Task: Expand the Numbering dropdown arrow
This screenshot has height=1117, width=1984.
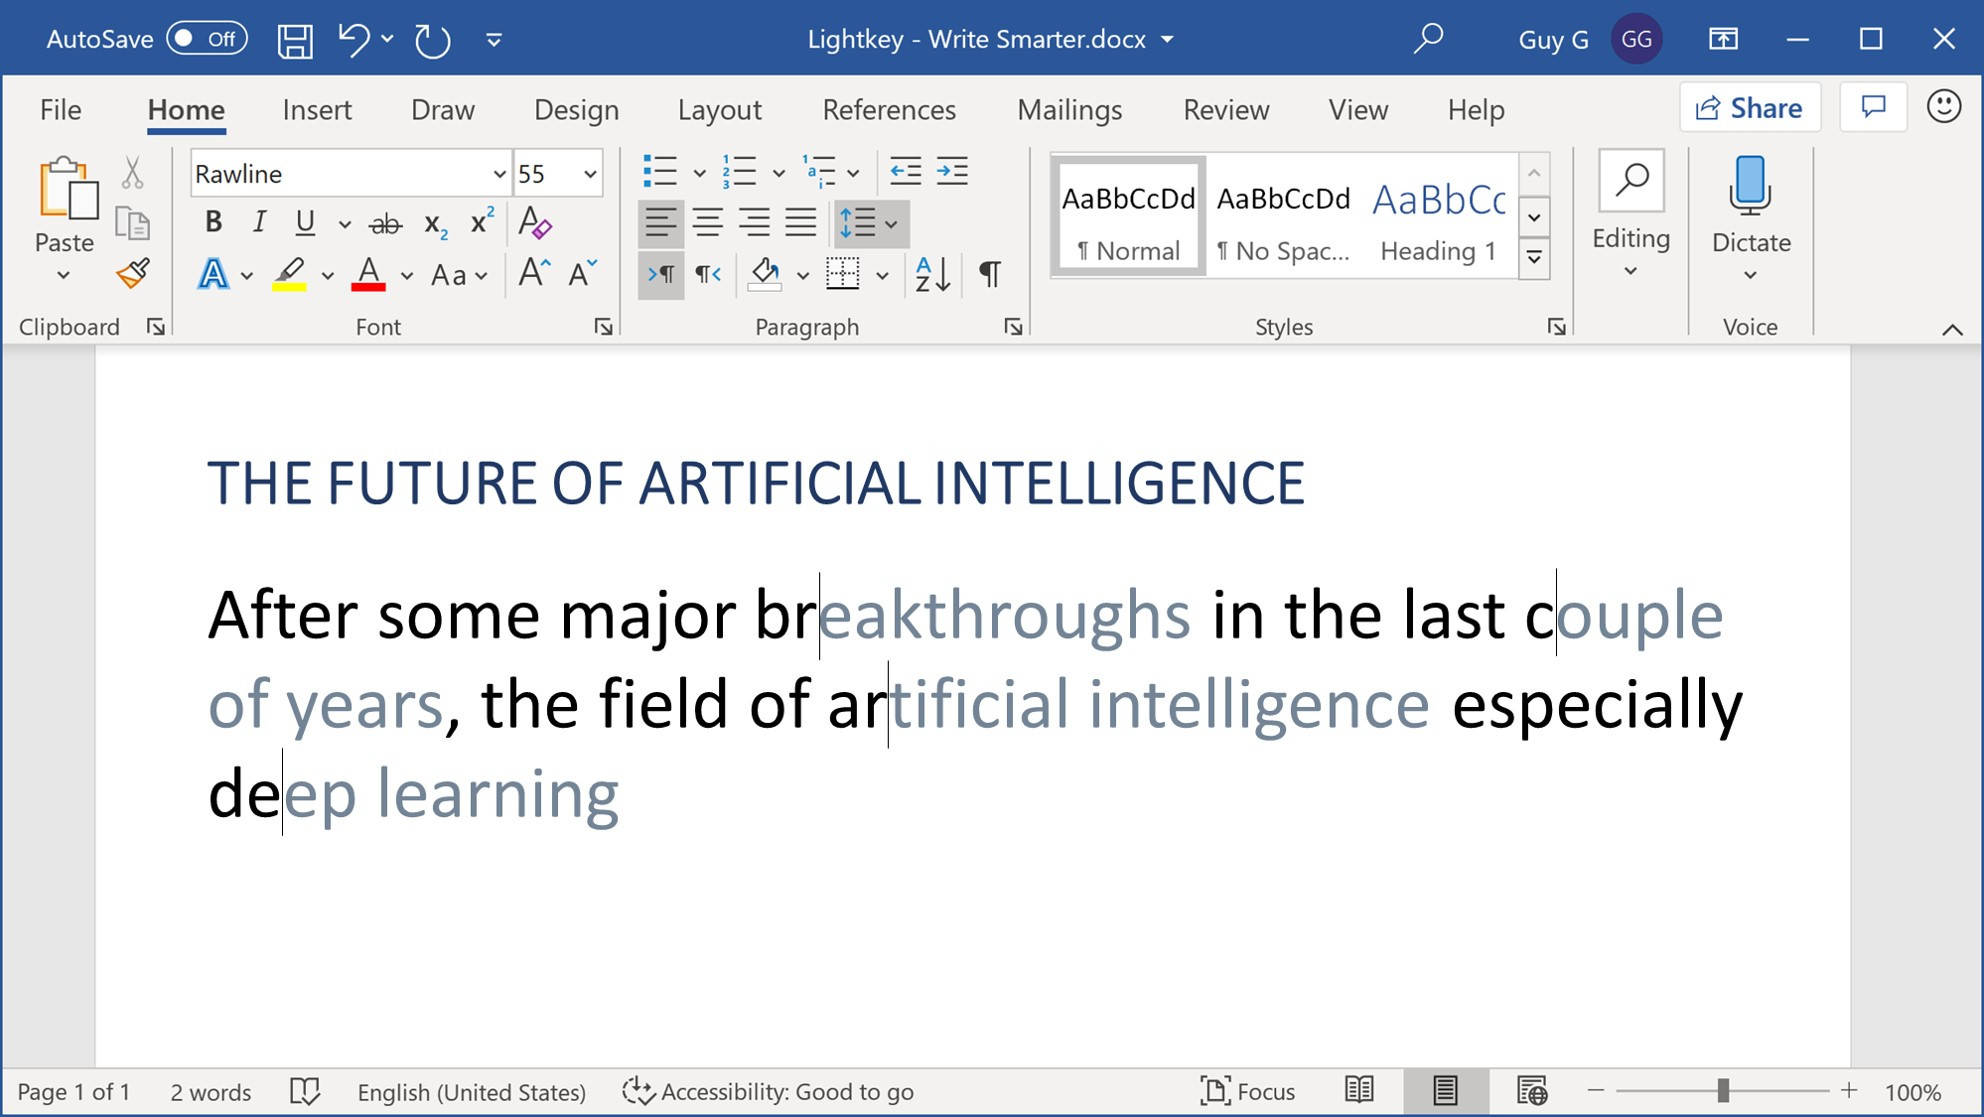Action: 778,173
